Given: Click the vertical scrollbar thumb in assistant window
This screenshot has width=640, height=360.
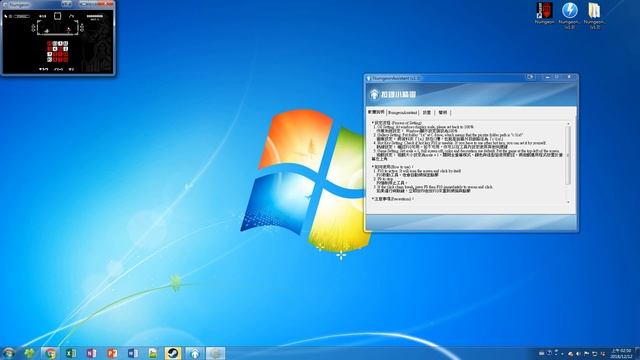Looking at the screenshot, I should pos(568,155).
